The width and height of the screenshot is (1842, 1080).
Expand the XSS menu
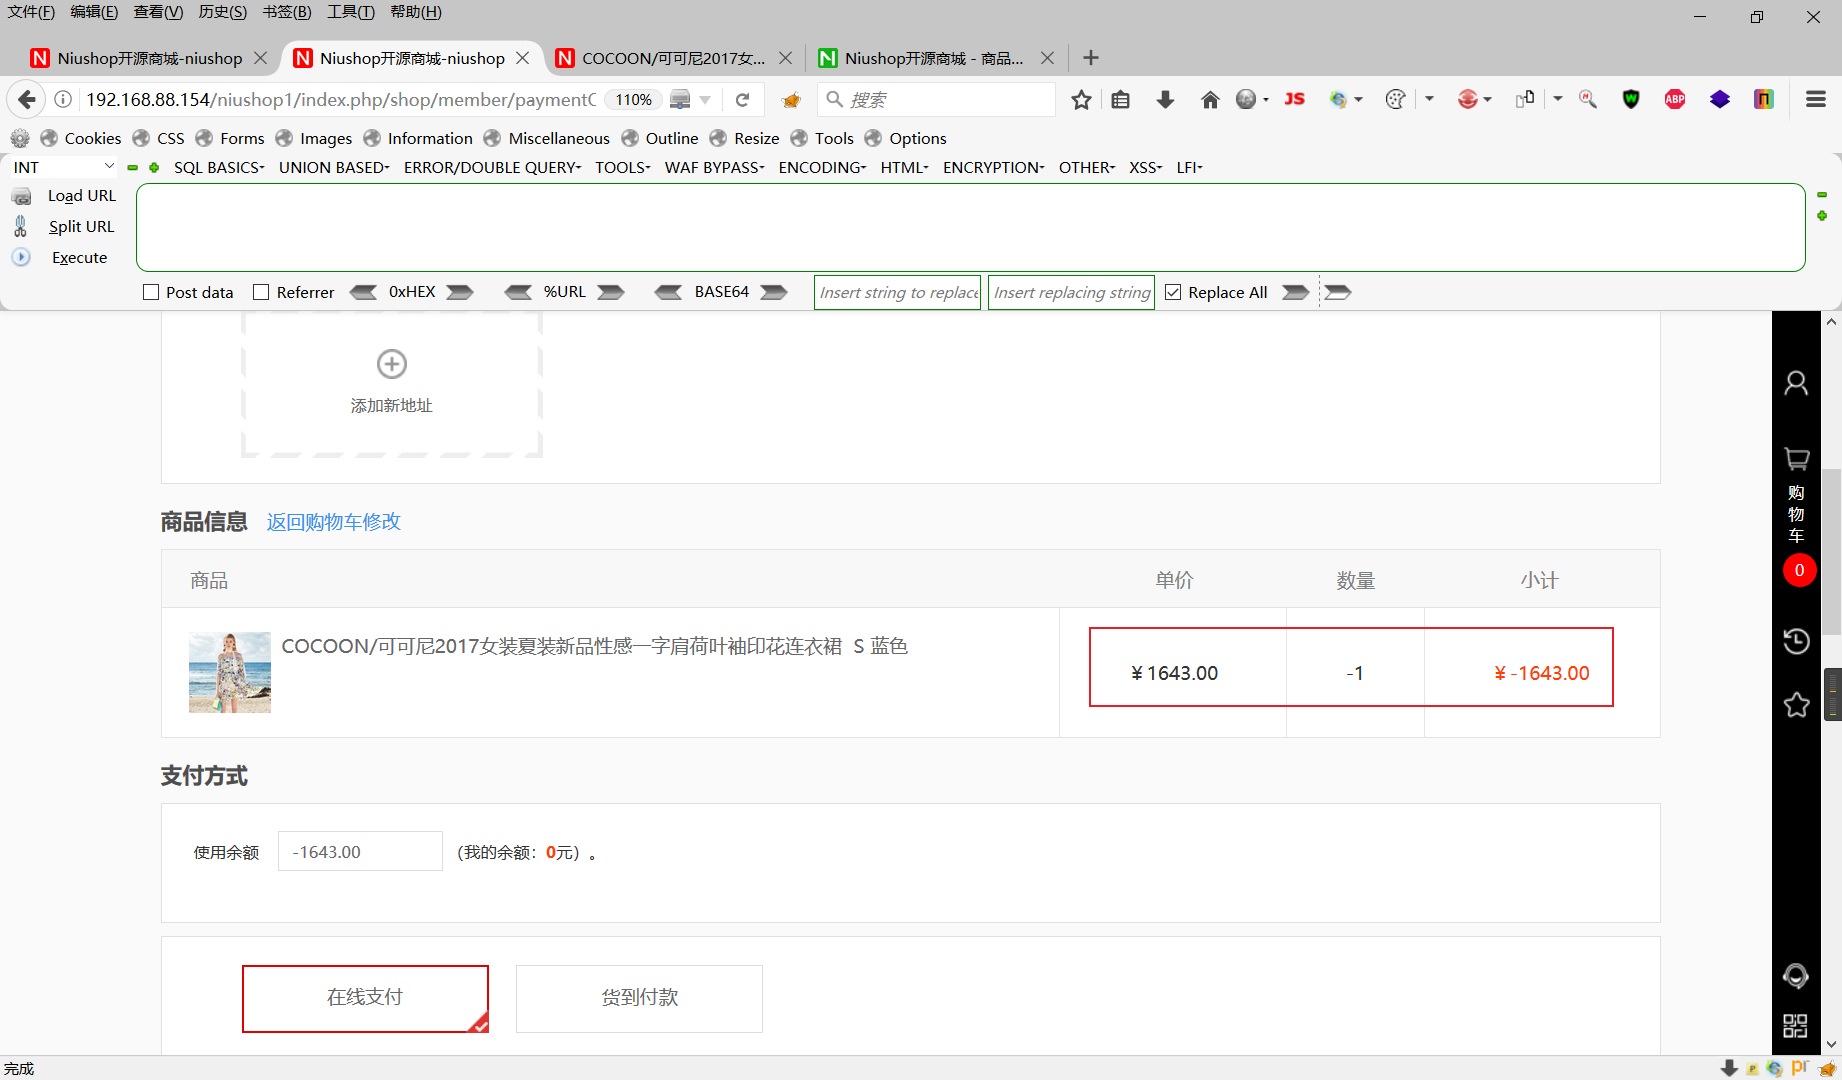pyautogui.click(x=1145, y=167)
